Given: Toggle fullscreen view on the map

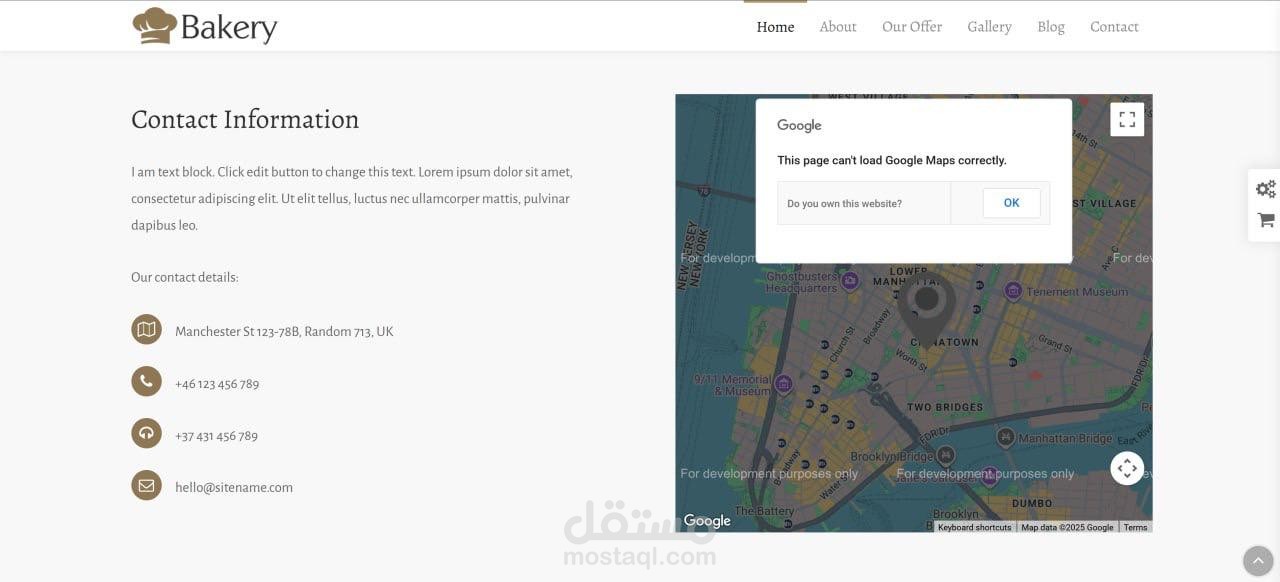Looking at the screenshot, I should 1127,120.
